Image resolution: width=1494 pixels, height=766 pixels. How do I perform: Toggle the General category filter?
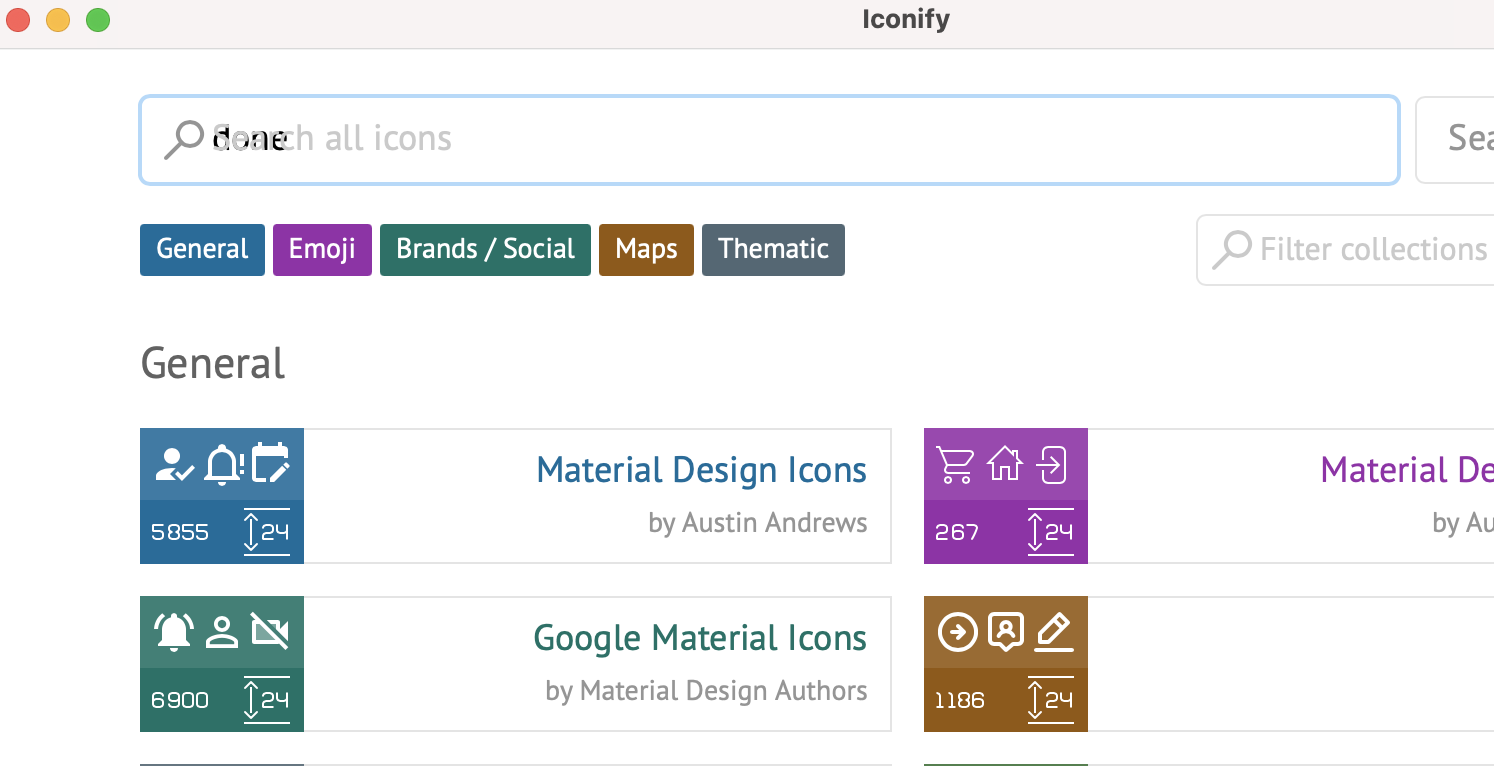(x=202, y=249)
